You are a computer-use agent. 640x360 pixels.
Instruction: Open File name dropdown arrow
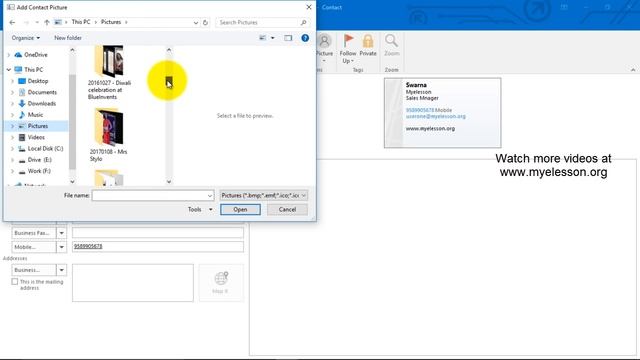[210, 196]
